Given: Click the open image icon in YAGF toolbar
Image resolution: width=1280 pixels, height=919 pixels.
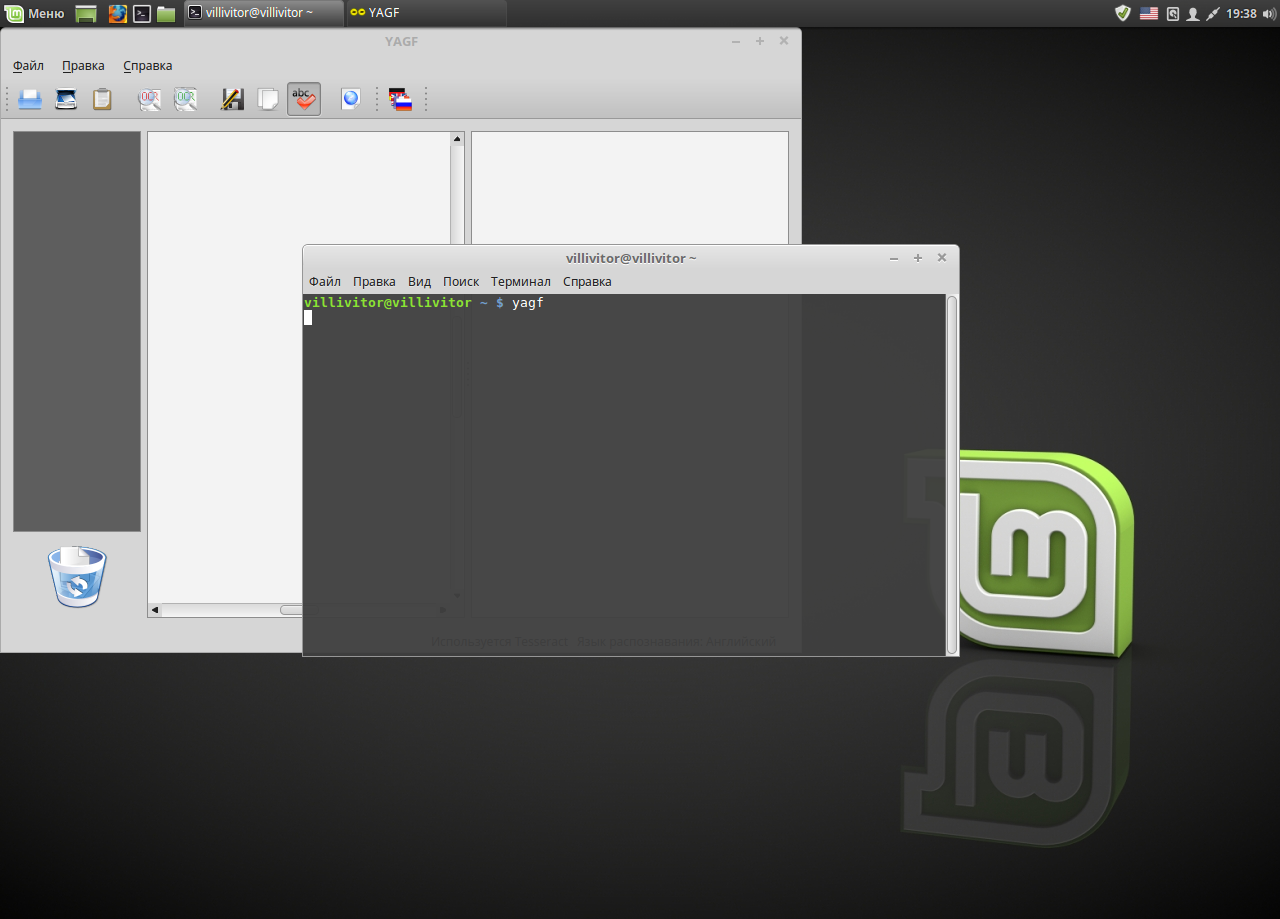Looking at the screenshot, I should tap(30, 99).
